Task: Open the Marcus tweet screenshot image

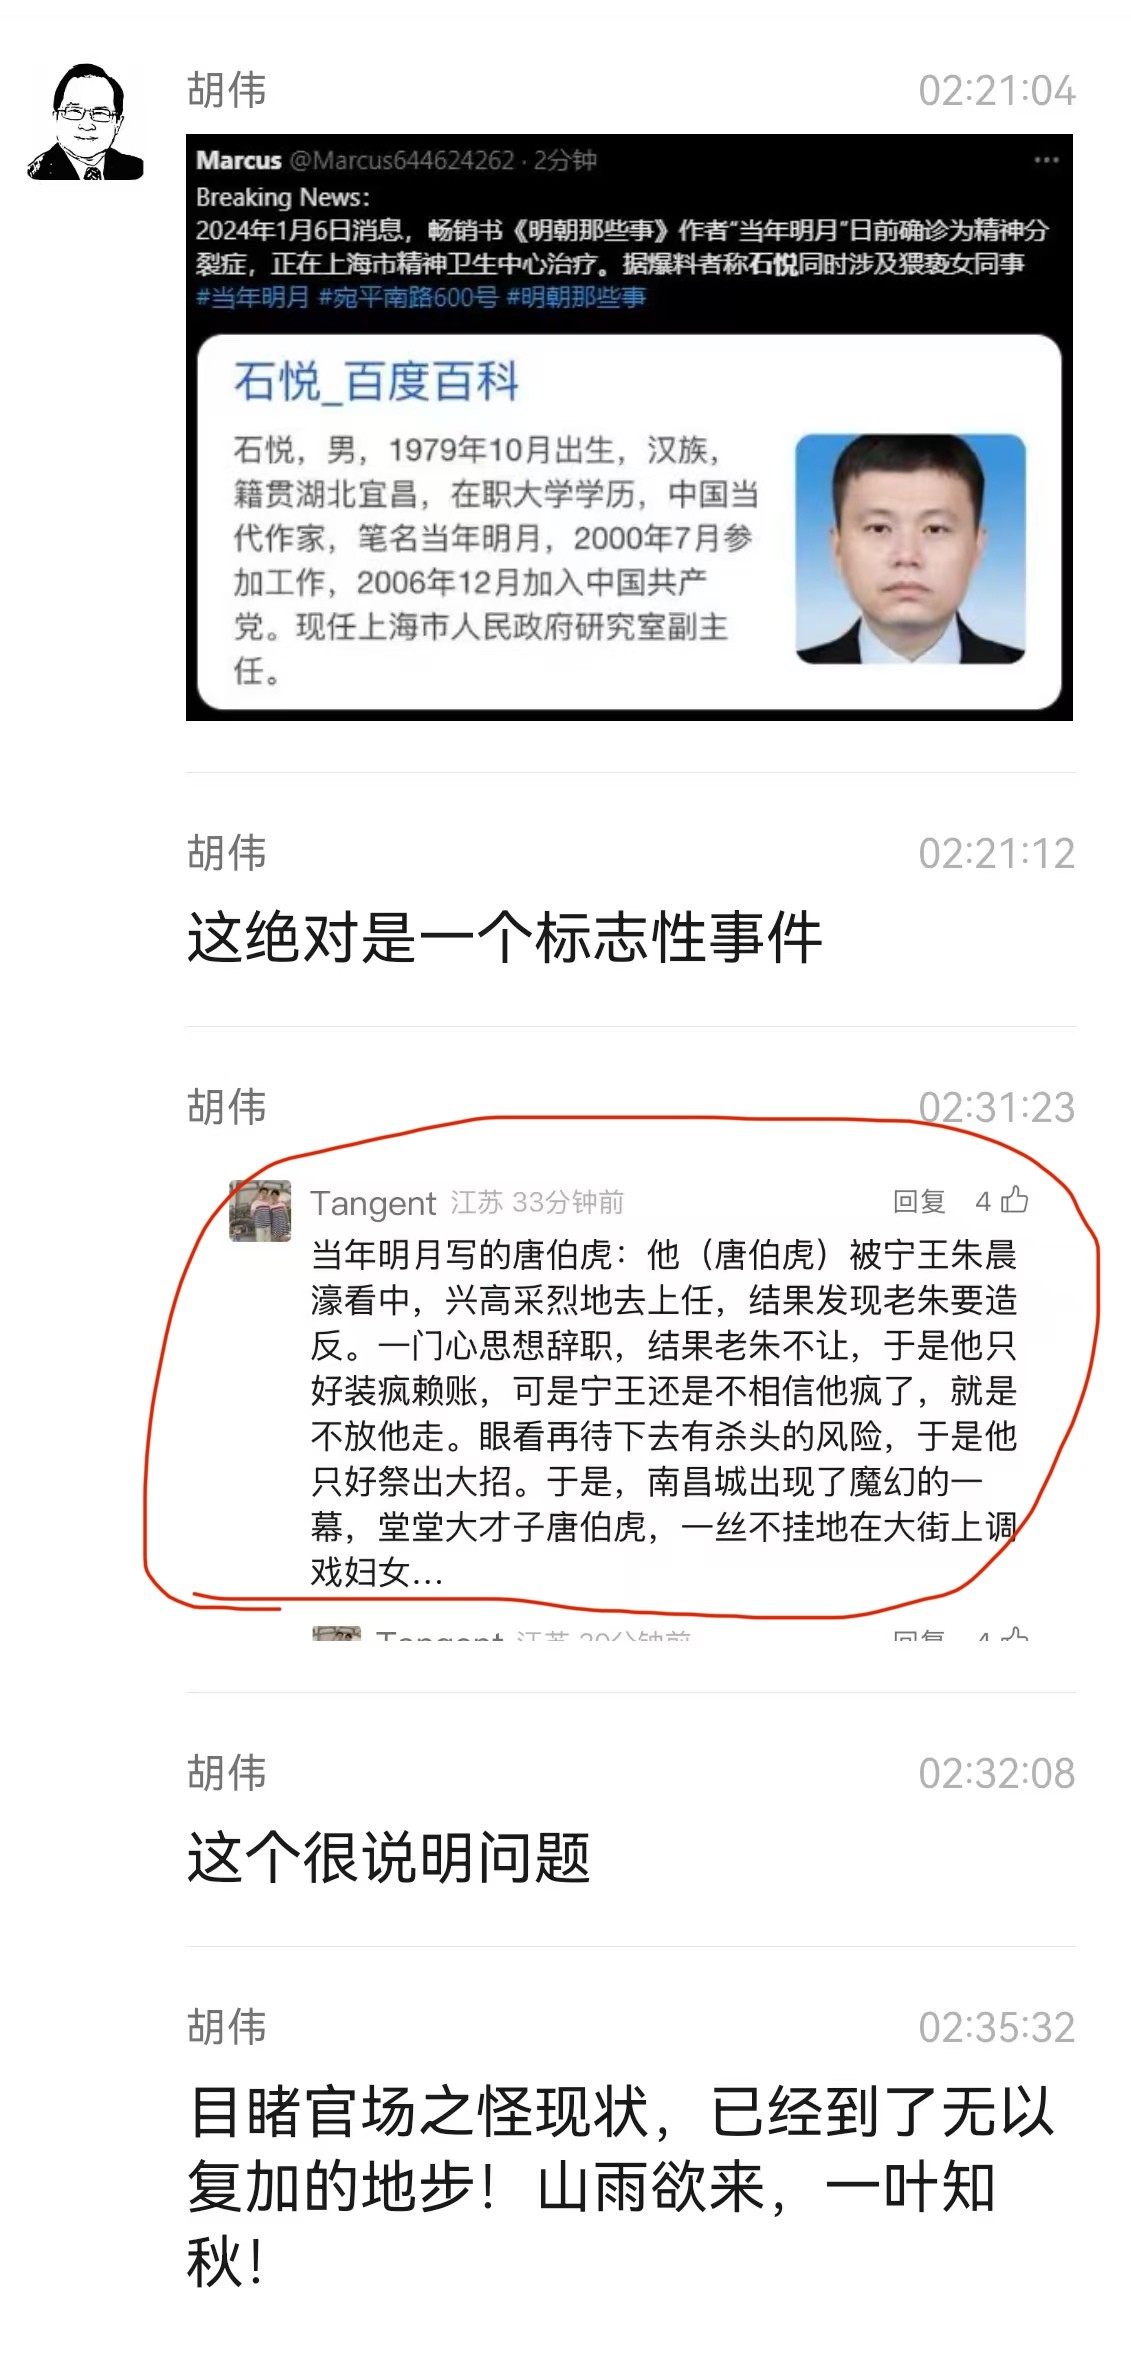Action: coord(629,427)
